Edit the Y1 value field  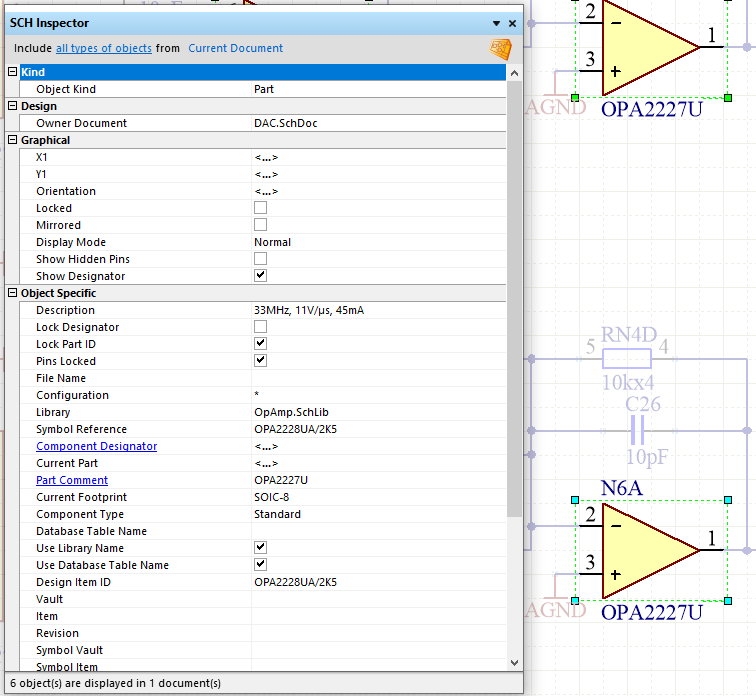(x=378, y=174)
